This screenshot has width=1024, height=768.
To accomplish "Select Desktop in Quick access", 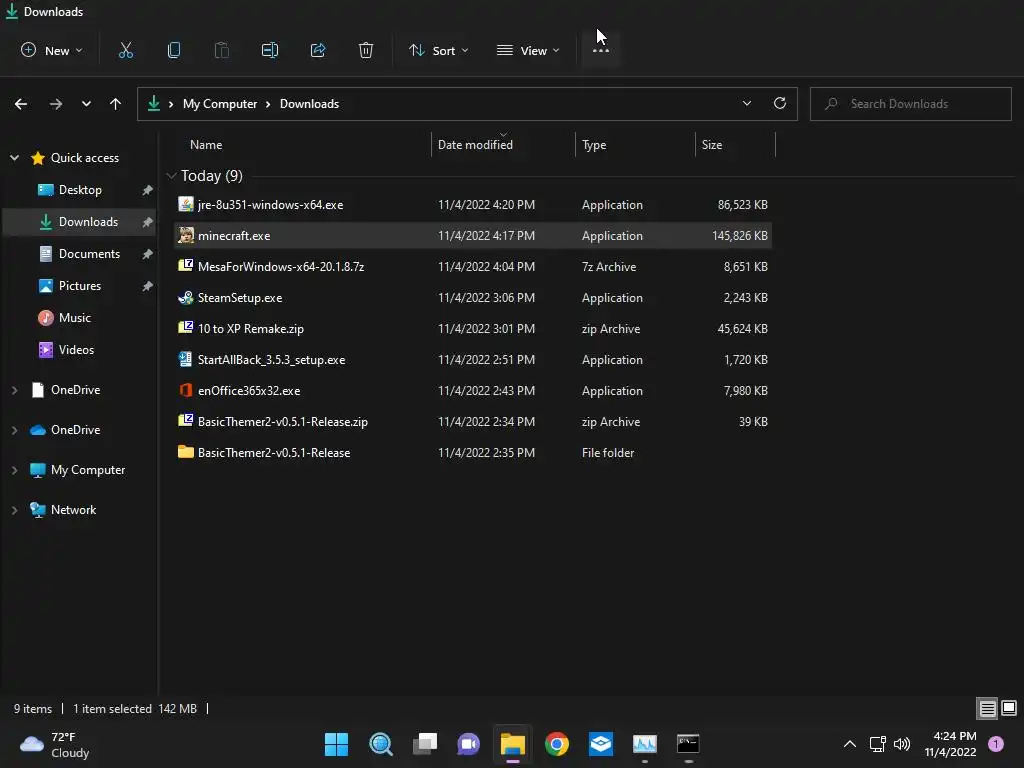I will point(80,190).
